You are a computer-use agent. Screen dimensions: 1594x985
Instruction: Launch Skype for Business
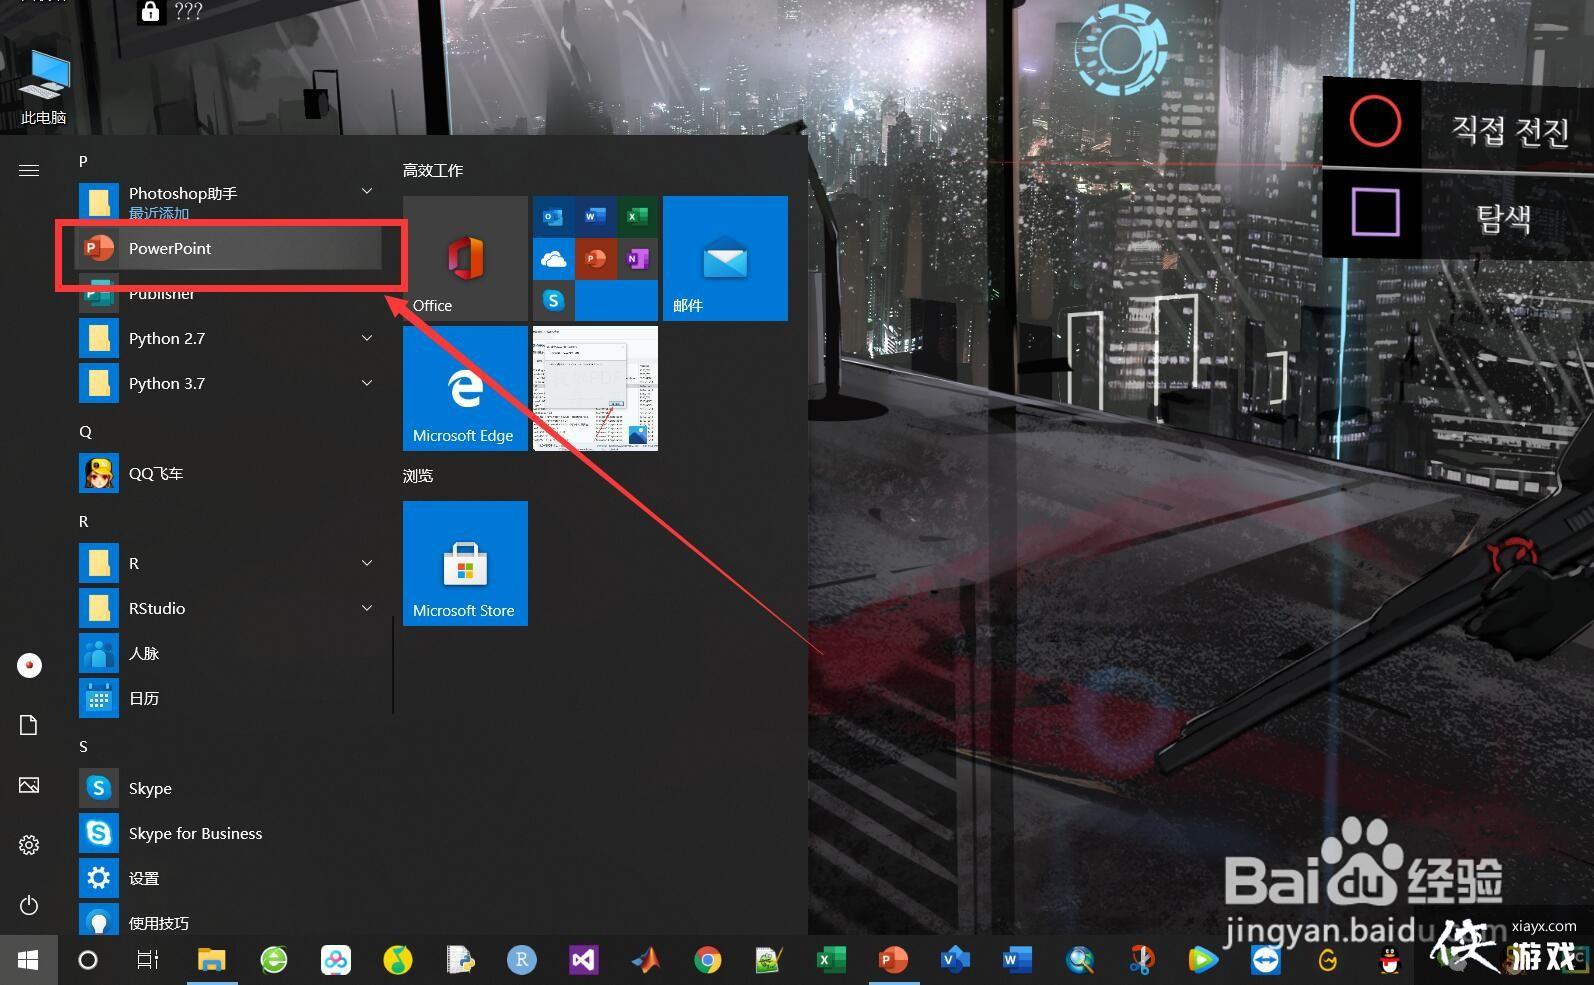[229, 833]
